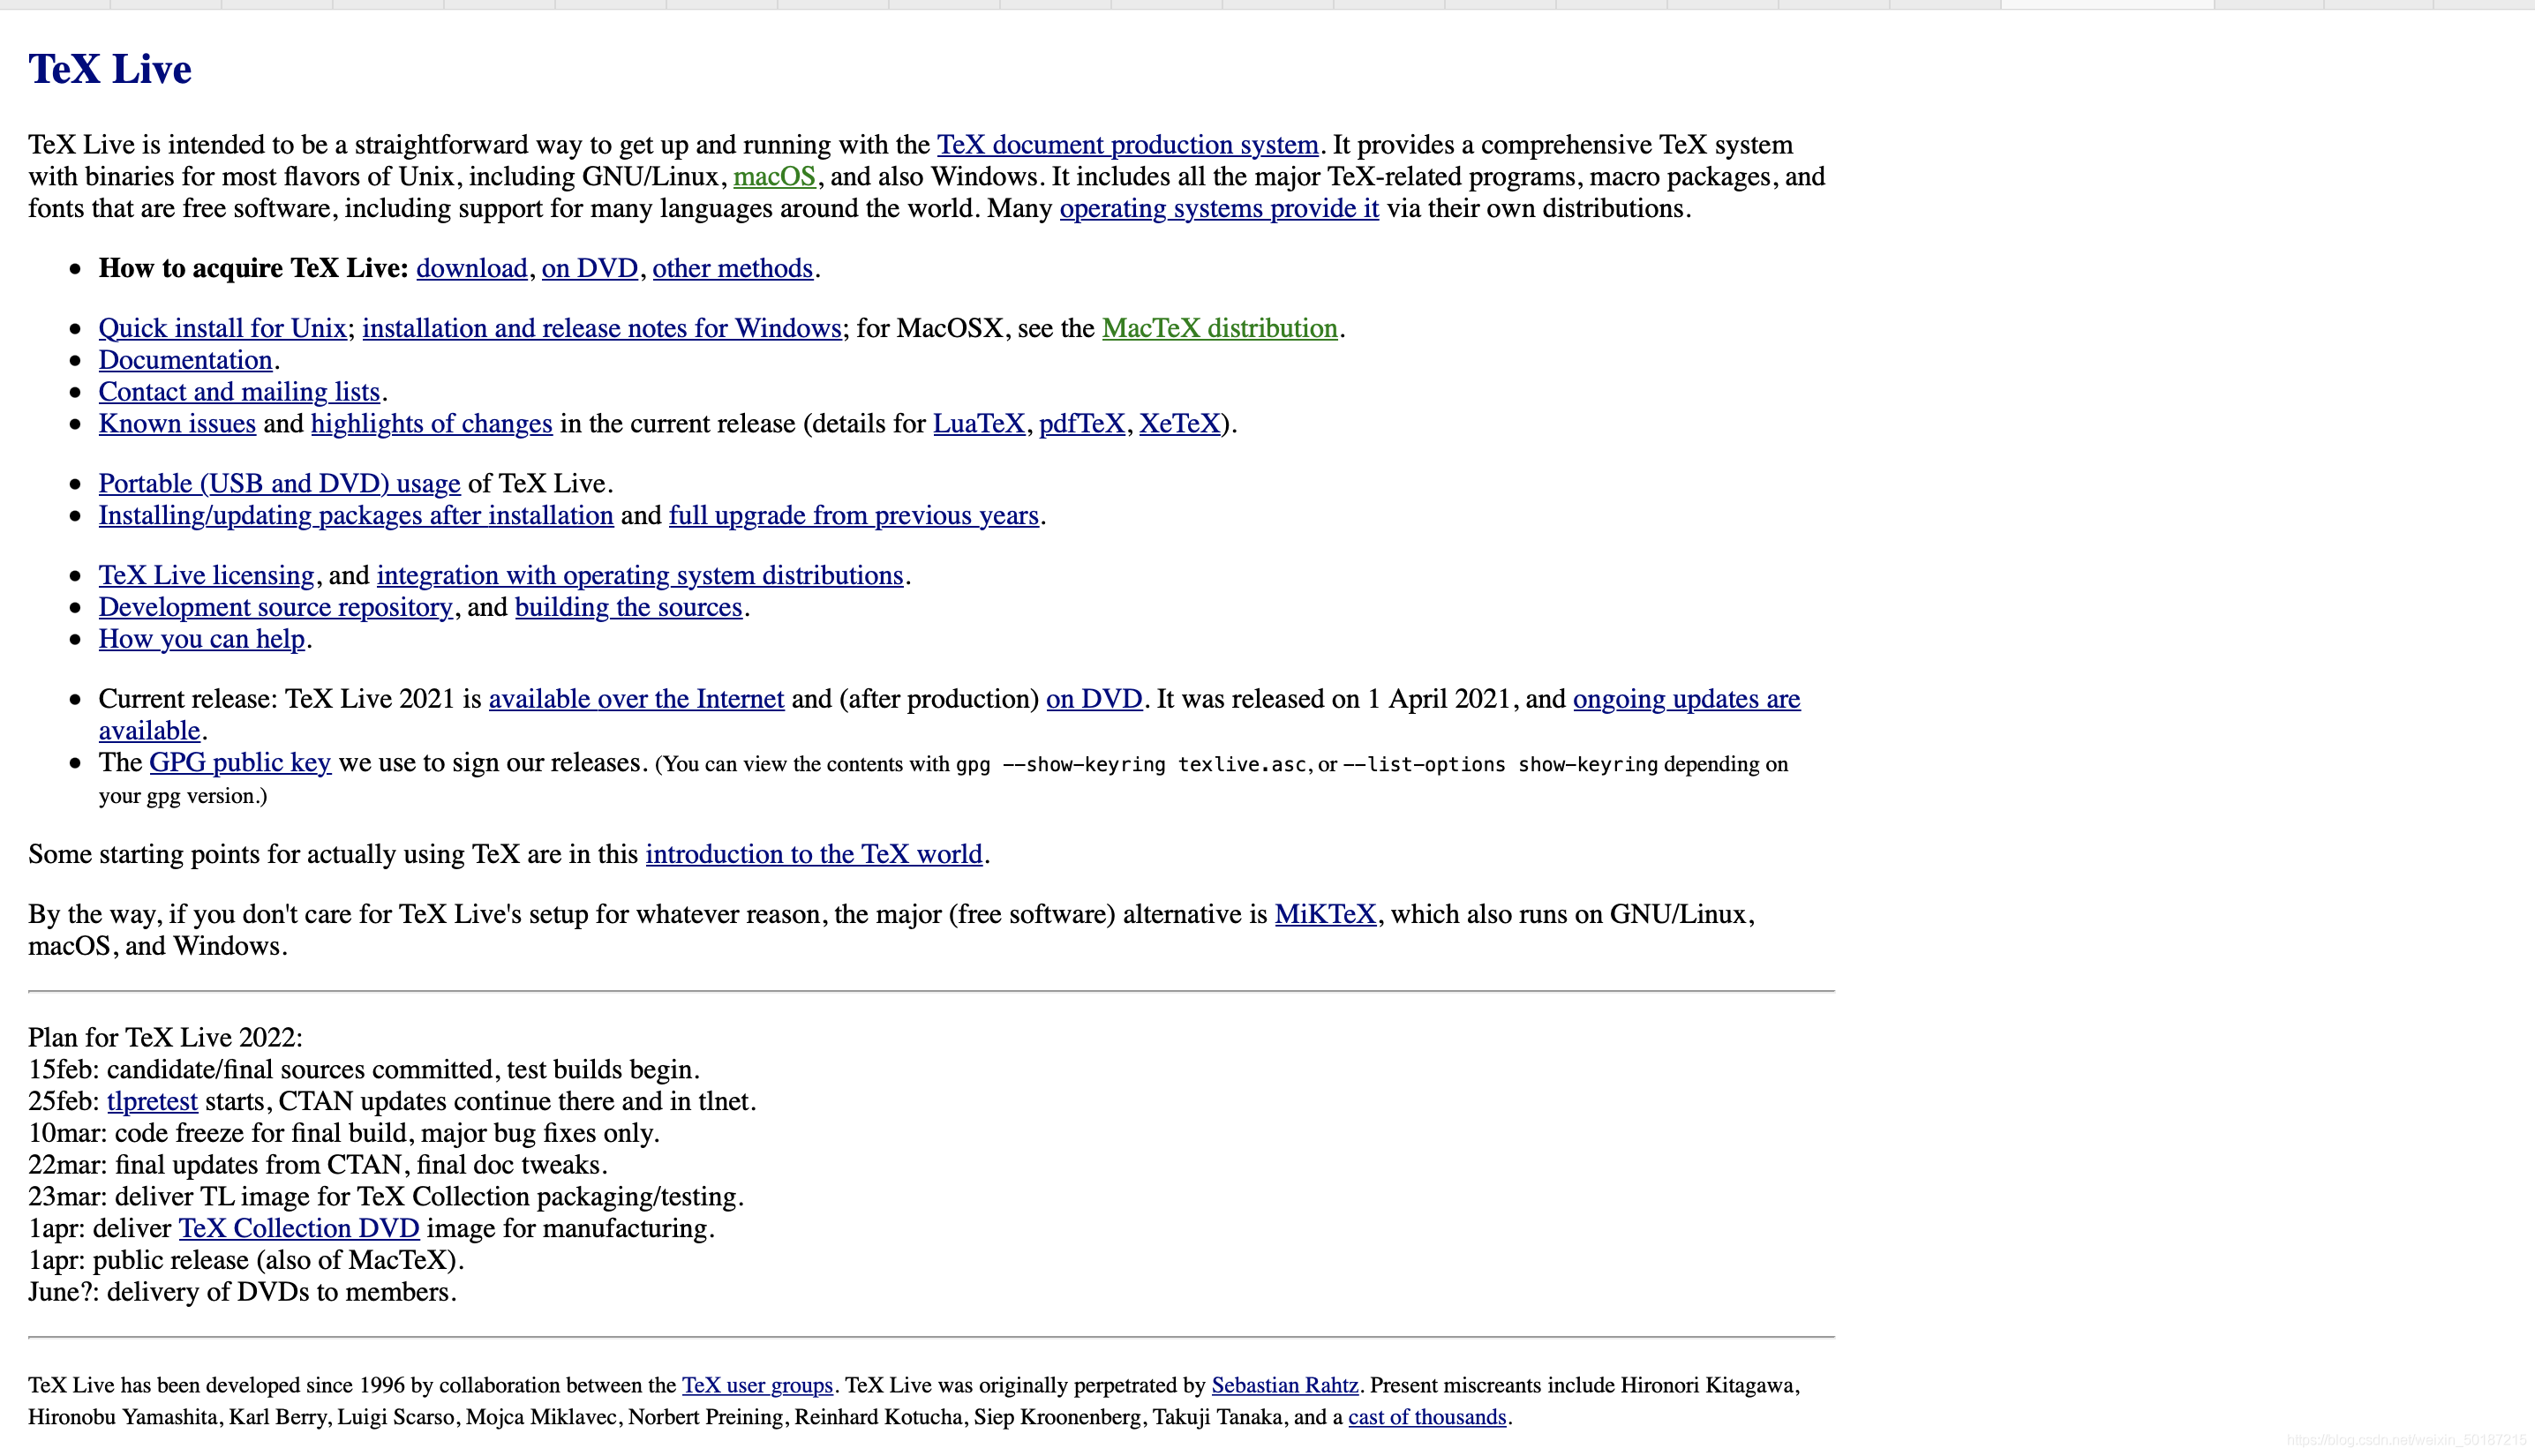Viewport: 2535px width, 1456px height.
Task: Click 'June?: delivery of DVDs to members' line
Action: point(242,1293)
